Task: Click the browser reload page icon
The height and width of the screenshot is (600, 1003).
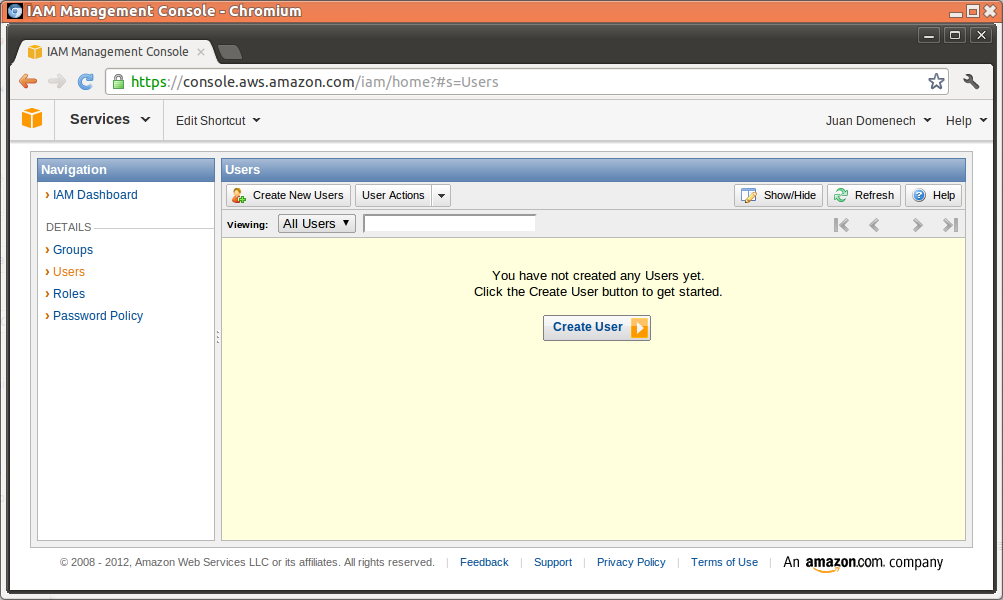Action: (85, 81)
